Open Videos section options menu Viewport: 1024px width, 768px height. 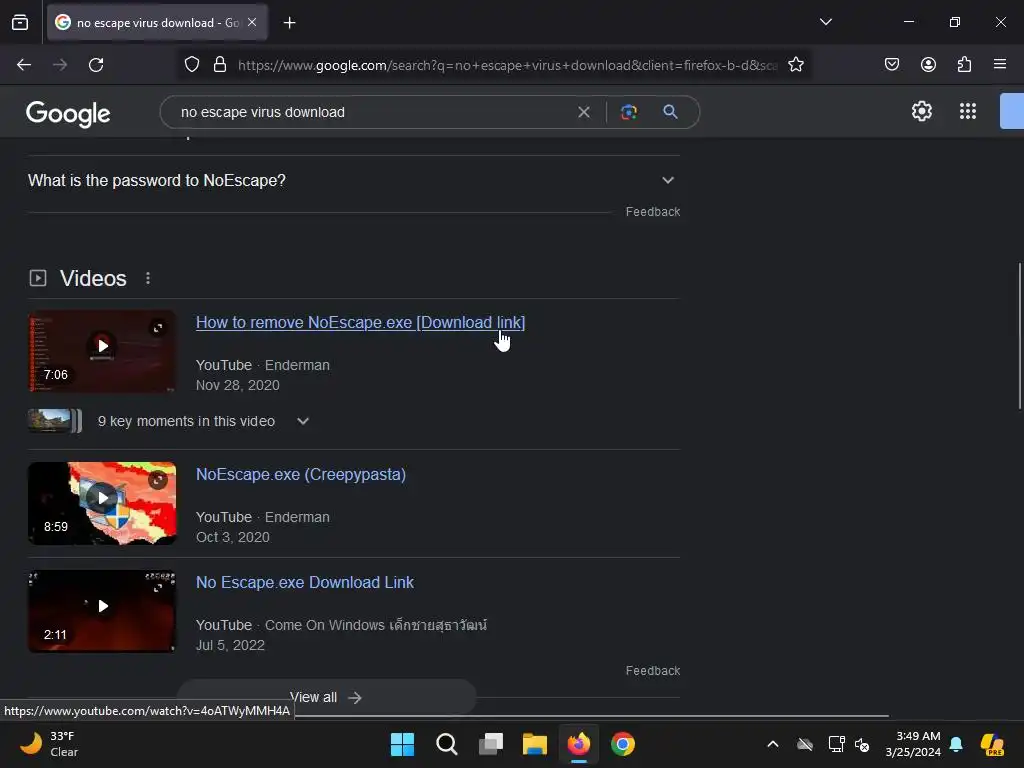tap(148, 278)
